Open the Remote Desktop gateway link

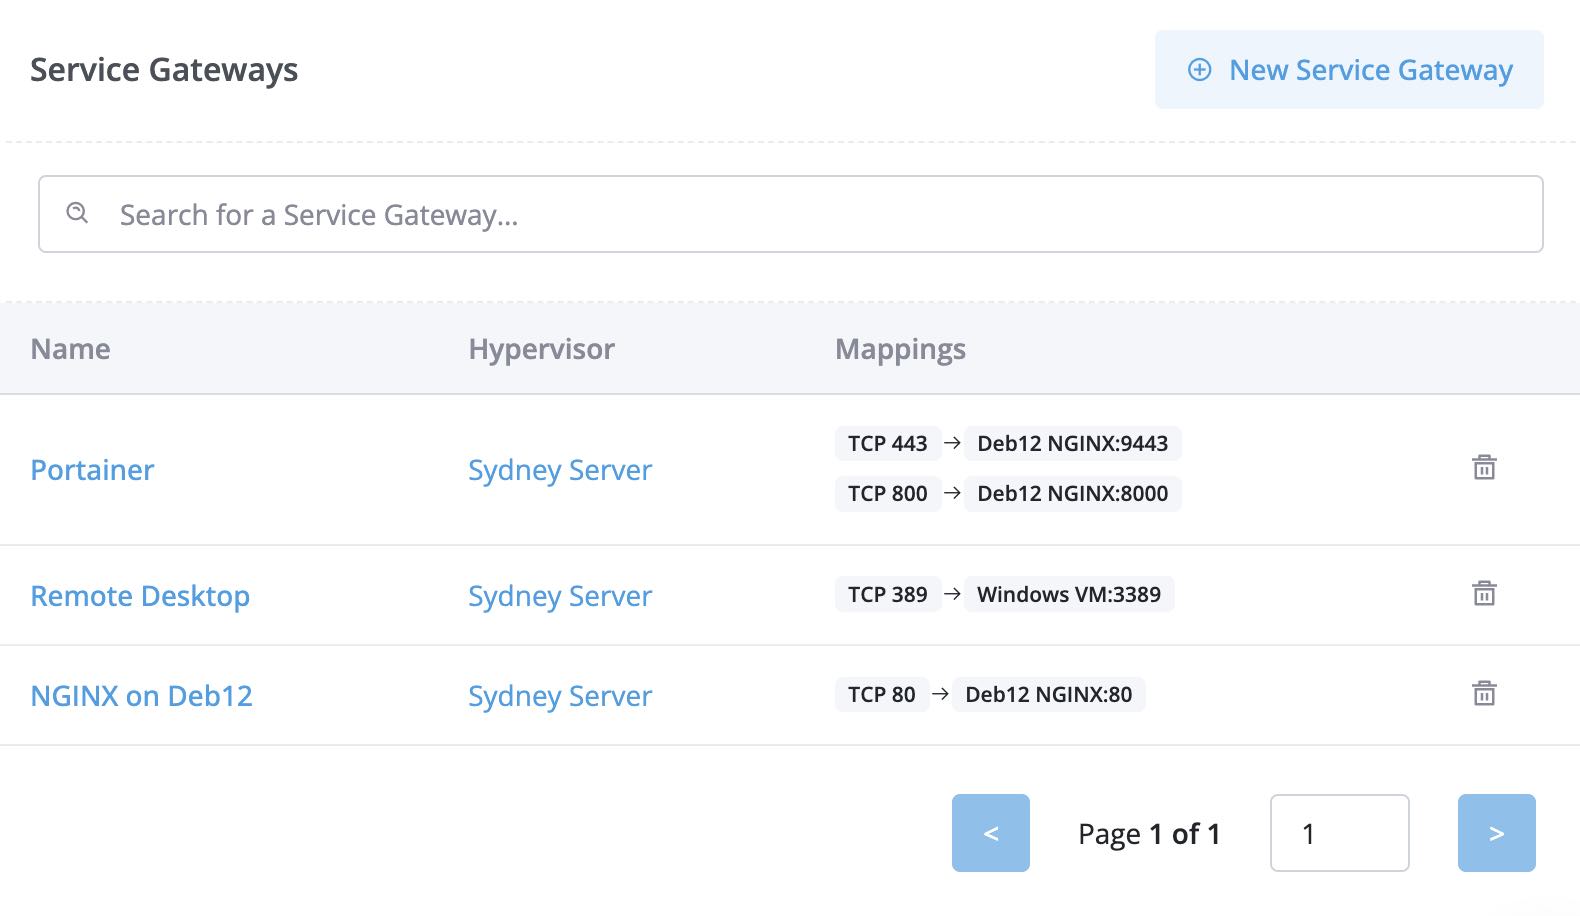(140, 596)
